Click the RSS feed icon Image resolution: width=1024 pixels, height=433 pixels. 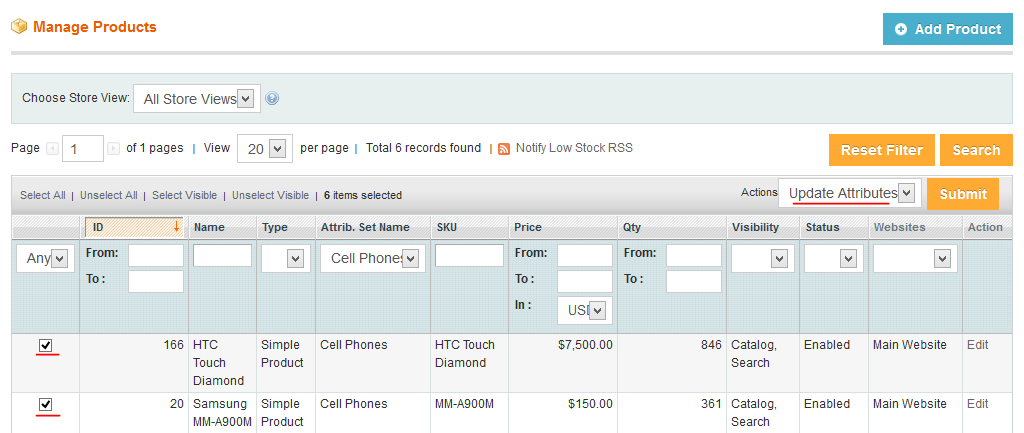tap(504, 149)
